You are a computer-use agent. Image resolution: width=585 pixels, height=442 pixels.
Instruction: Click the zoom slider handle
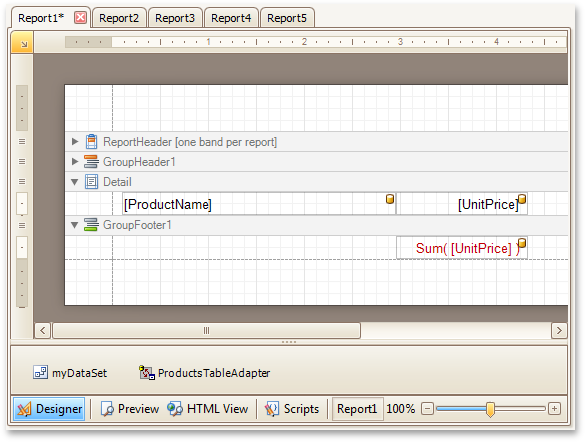[490, 409]
